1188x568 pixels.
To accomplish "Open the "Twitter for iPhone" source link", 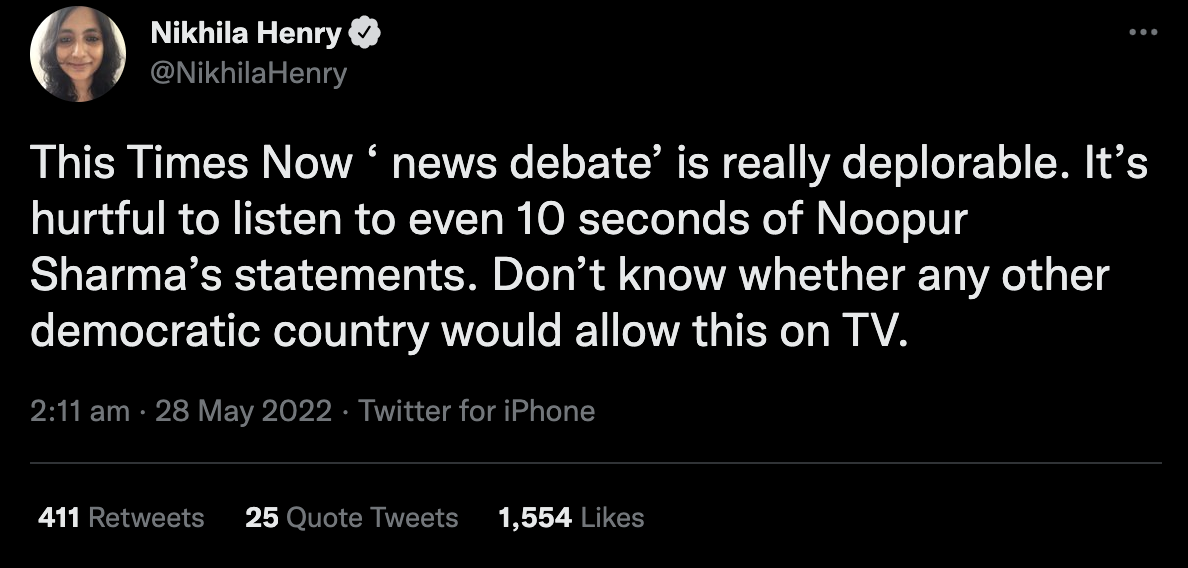I will tap(476, 411).
